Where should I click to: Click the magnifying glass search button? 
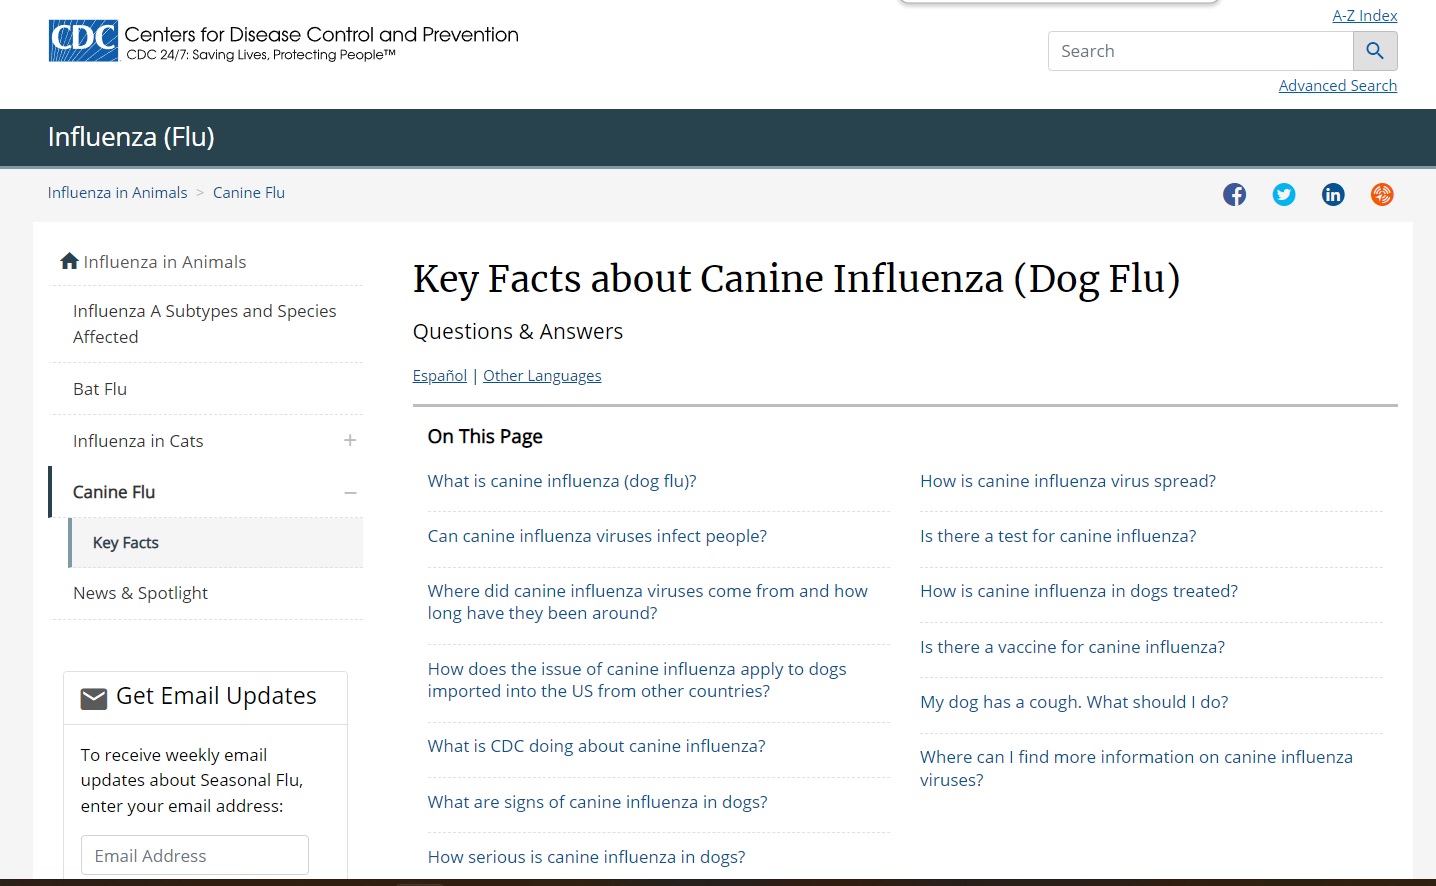click(x=1374, y=51)
